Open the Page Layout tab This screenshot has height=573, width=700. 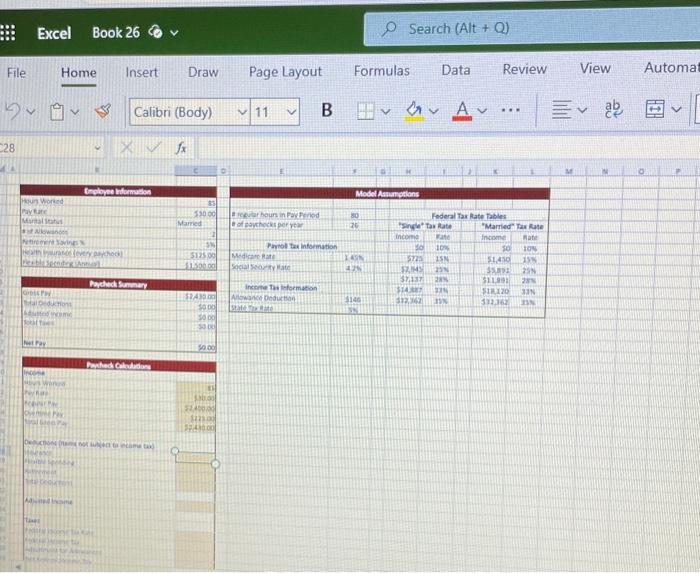pos(285,71)
